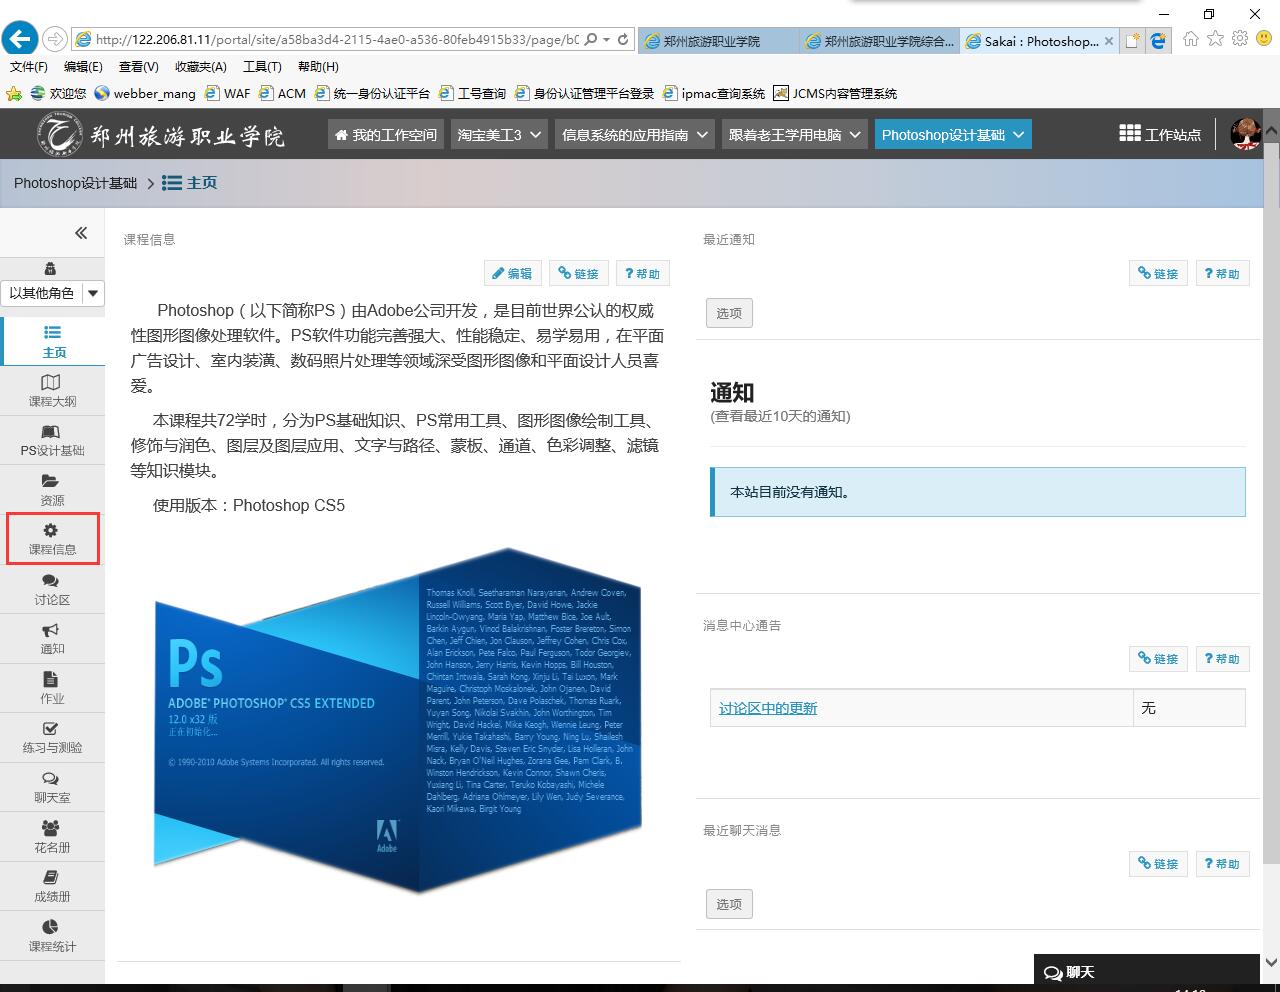Click 链接 button in 最近聊天消息 panel
The width and height of the screenshot is (1280, 992).
1158,863
